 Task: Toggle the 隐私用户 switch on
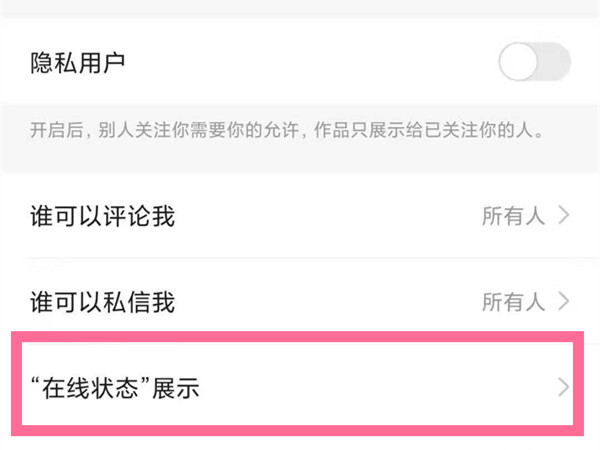coord(534,64)
